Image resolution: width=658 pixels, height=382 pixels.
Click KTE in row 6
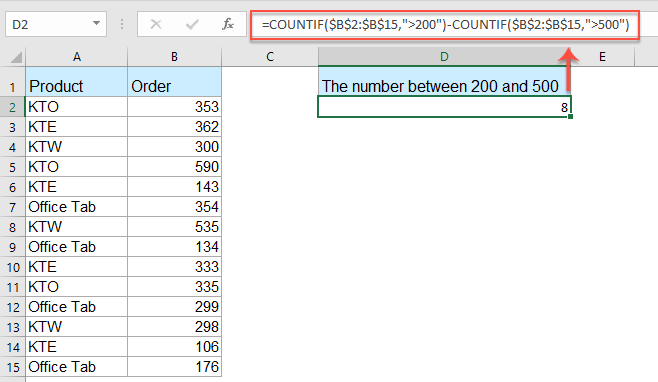point(76,187)
